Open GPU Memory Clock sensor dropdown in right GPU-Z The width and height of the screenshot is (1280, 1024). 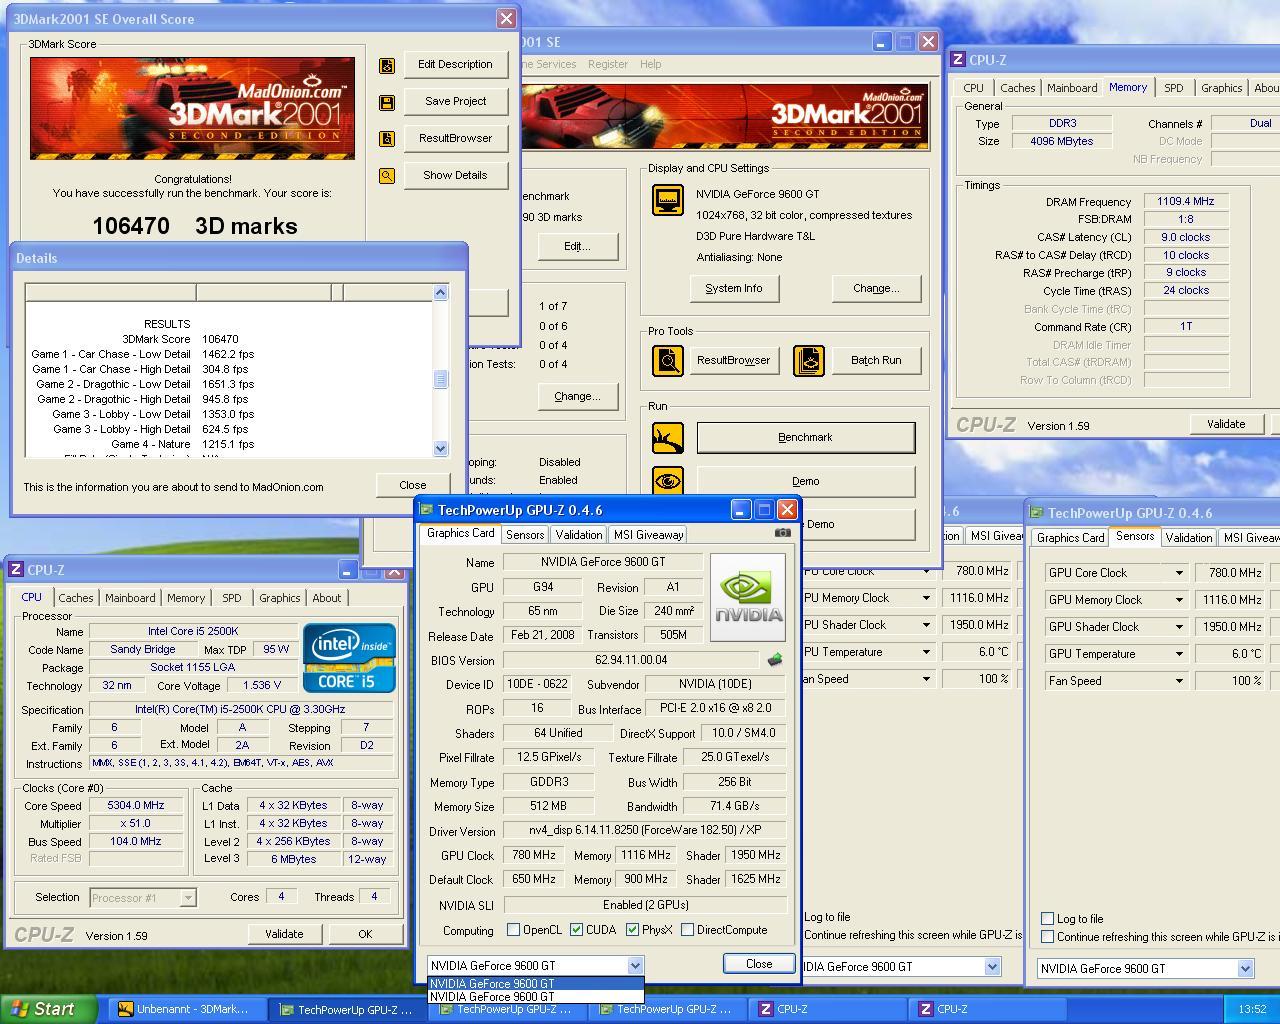pos(1179,600)
